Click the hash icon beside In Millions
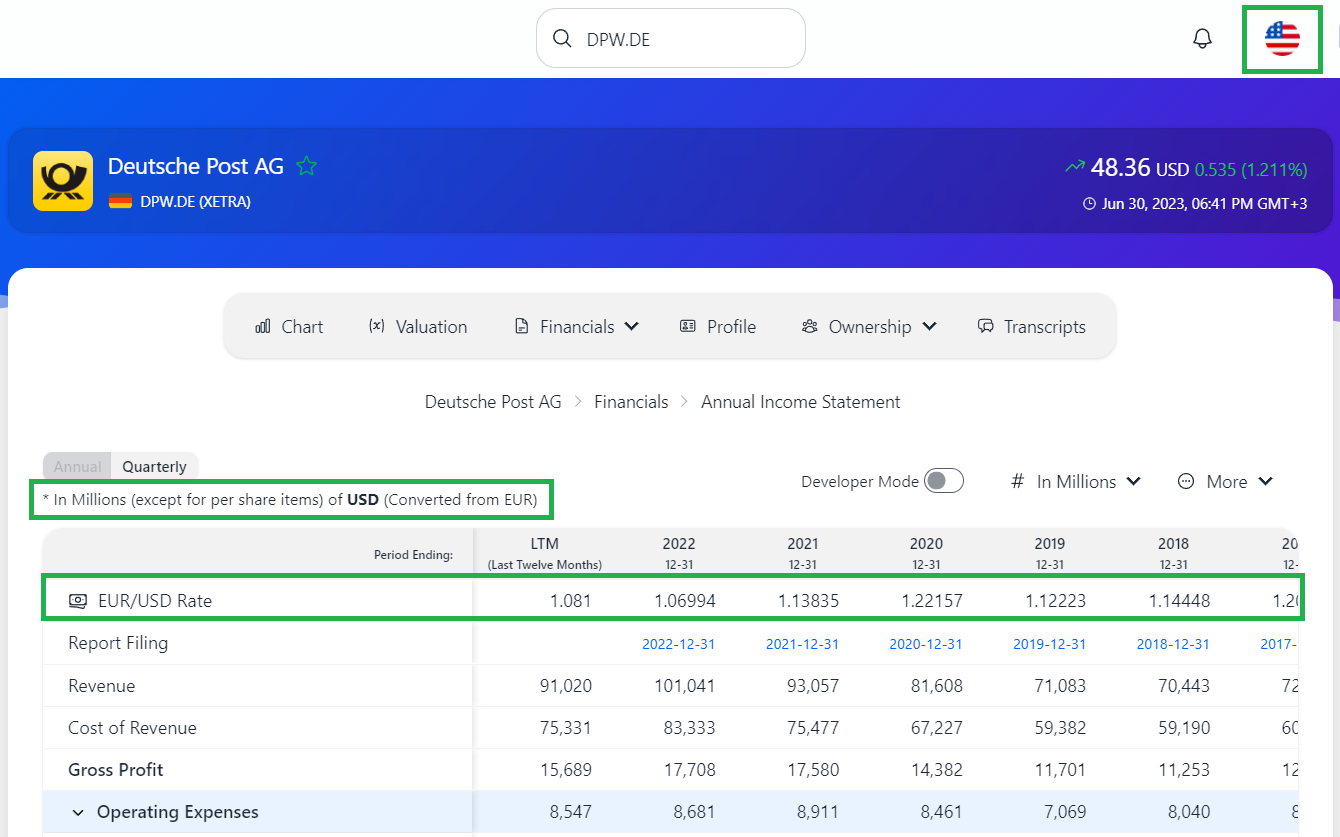Image resolution: width=1340 pixels, height=837 pixels. (x=1018, y=481)
